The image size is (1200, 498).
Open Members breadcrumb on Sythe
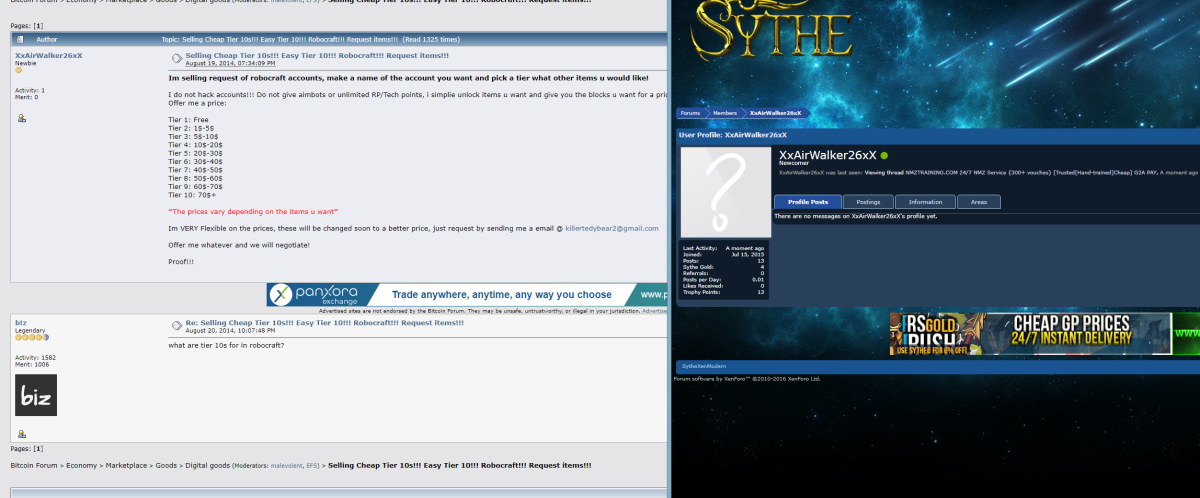tap(725, 113)
